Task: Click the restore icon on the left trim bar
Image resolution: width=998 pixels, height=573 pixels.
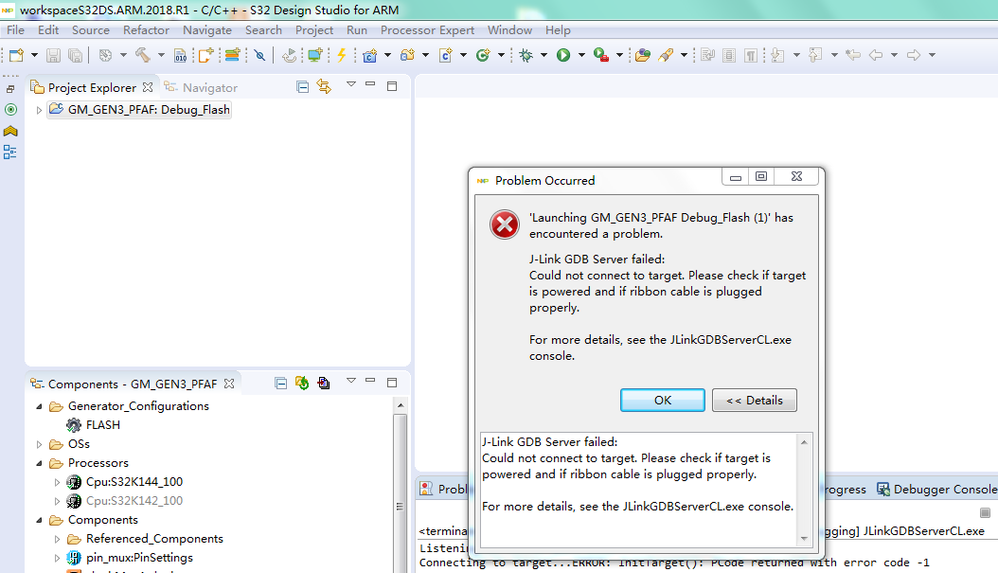Action: pyautogui.click(x=10, y=89)
